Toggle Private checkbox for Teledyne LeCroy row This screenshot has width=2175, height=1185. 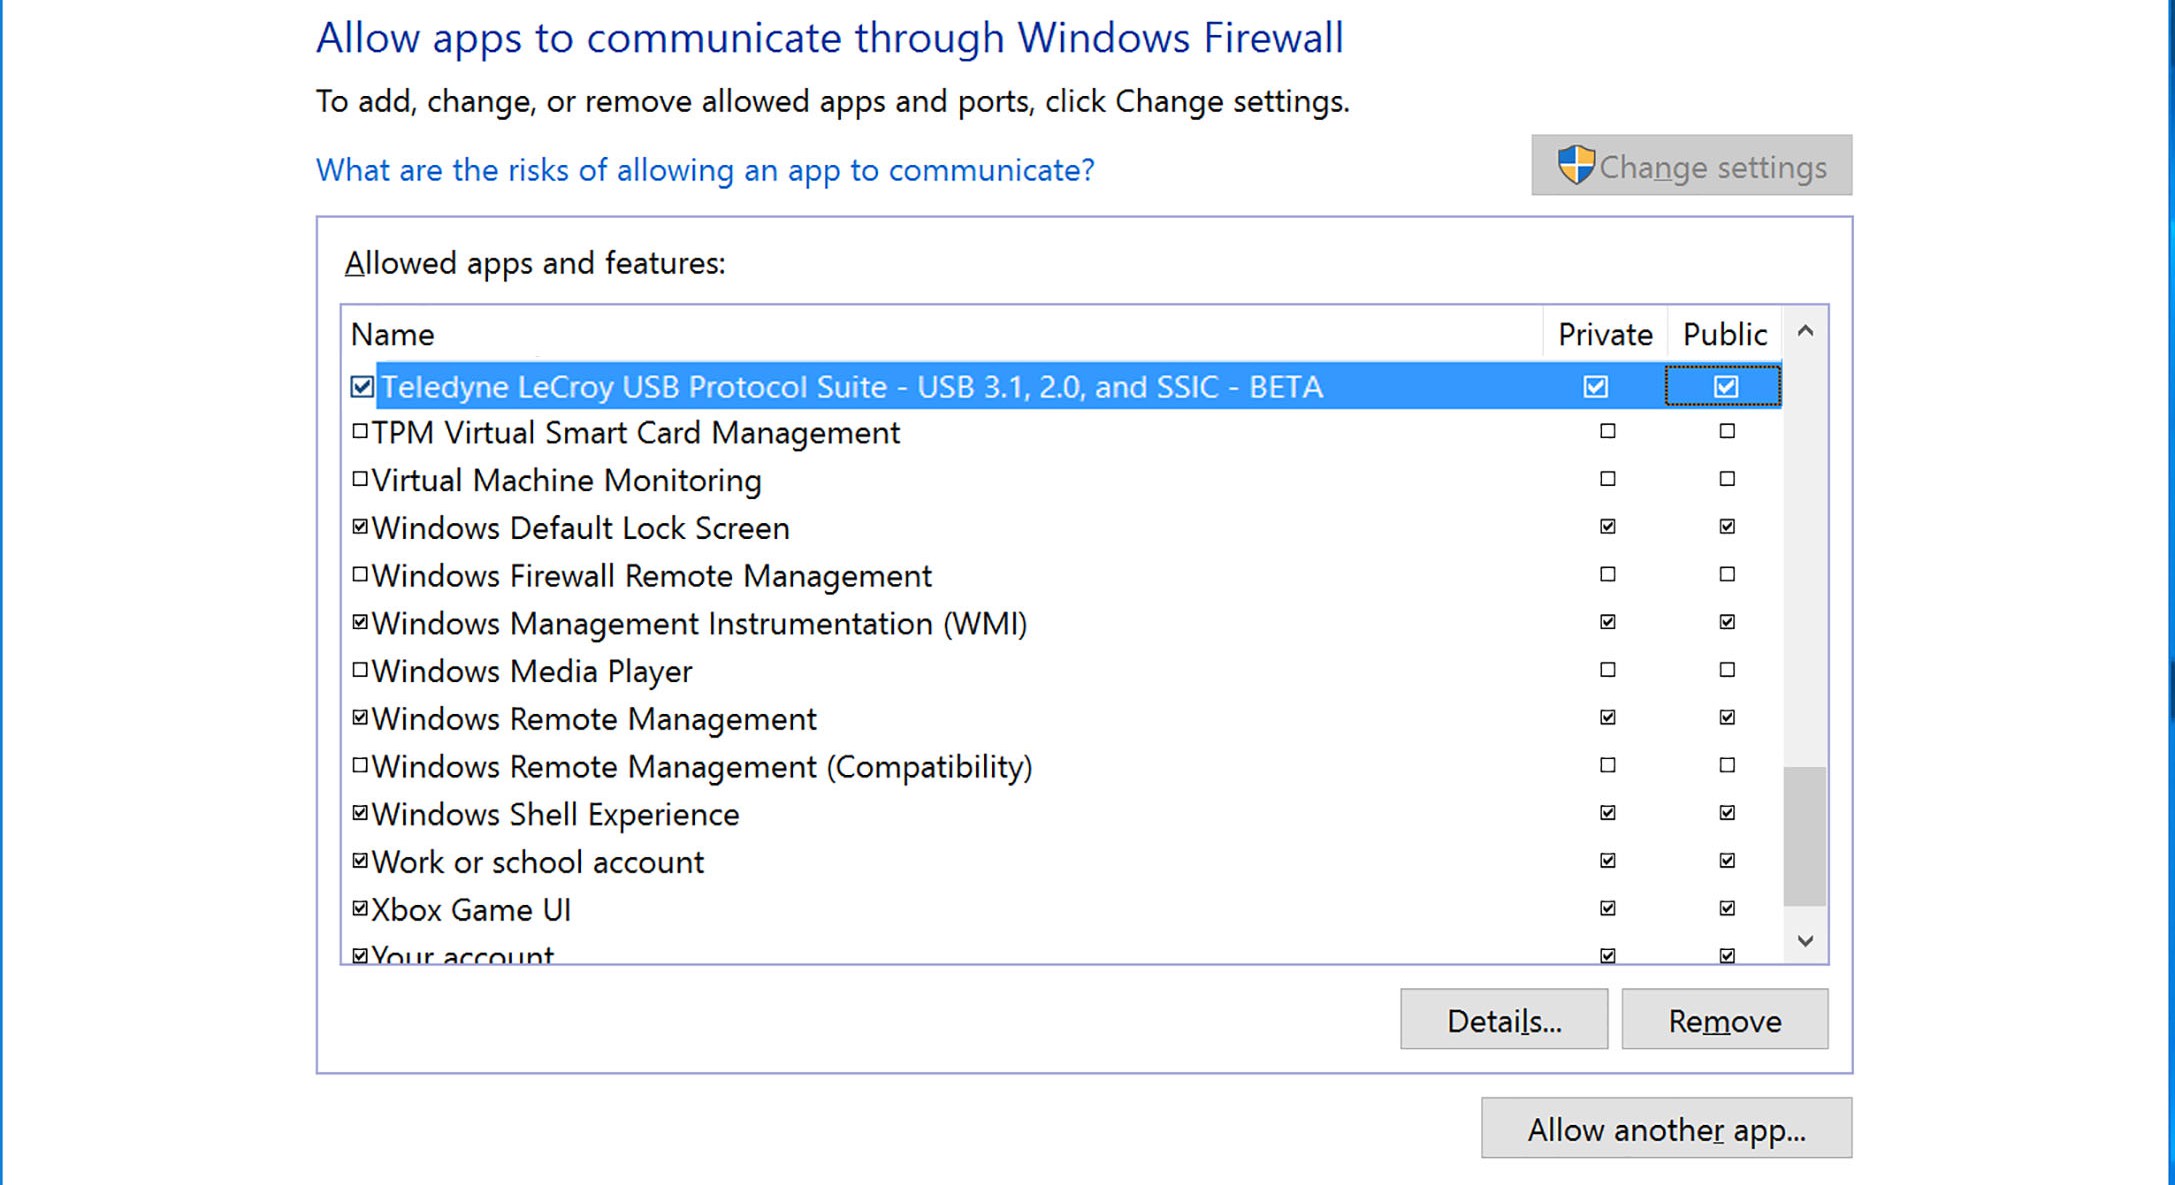[1596, 387]
